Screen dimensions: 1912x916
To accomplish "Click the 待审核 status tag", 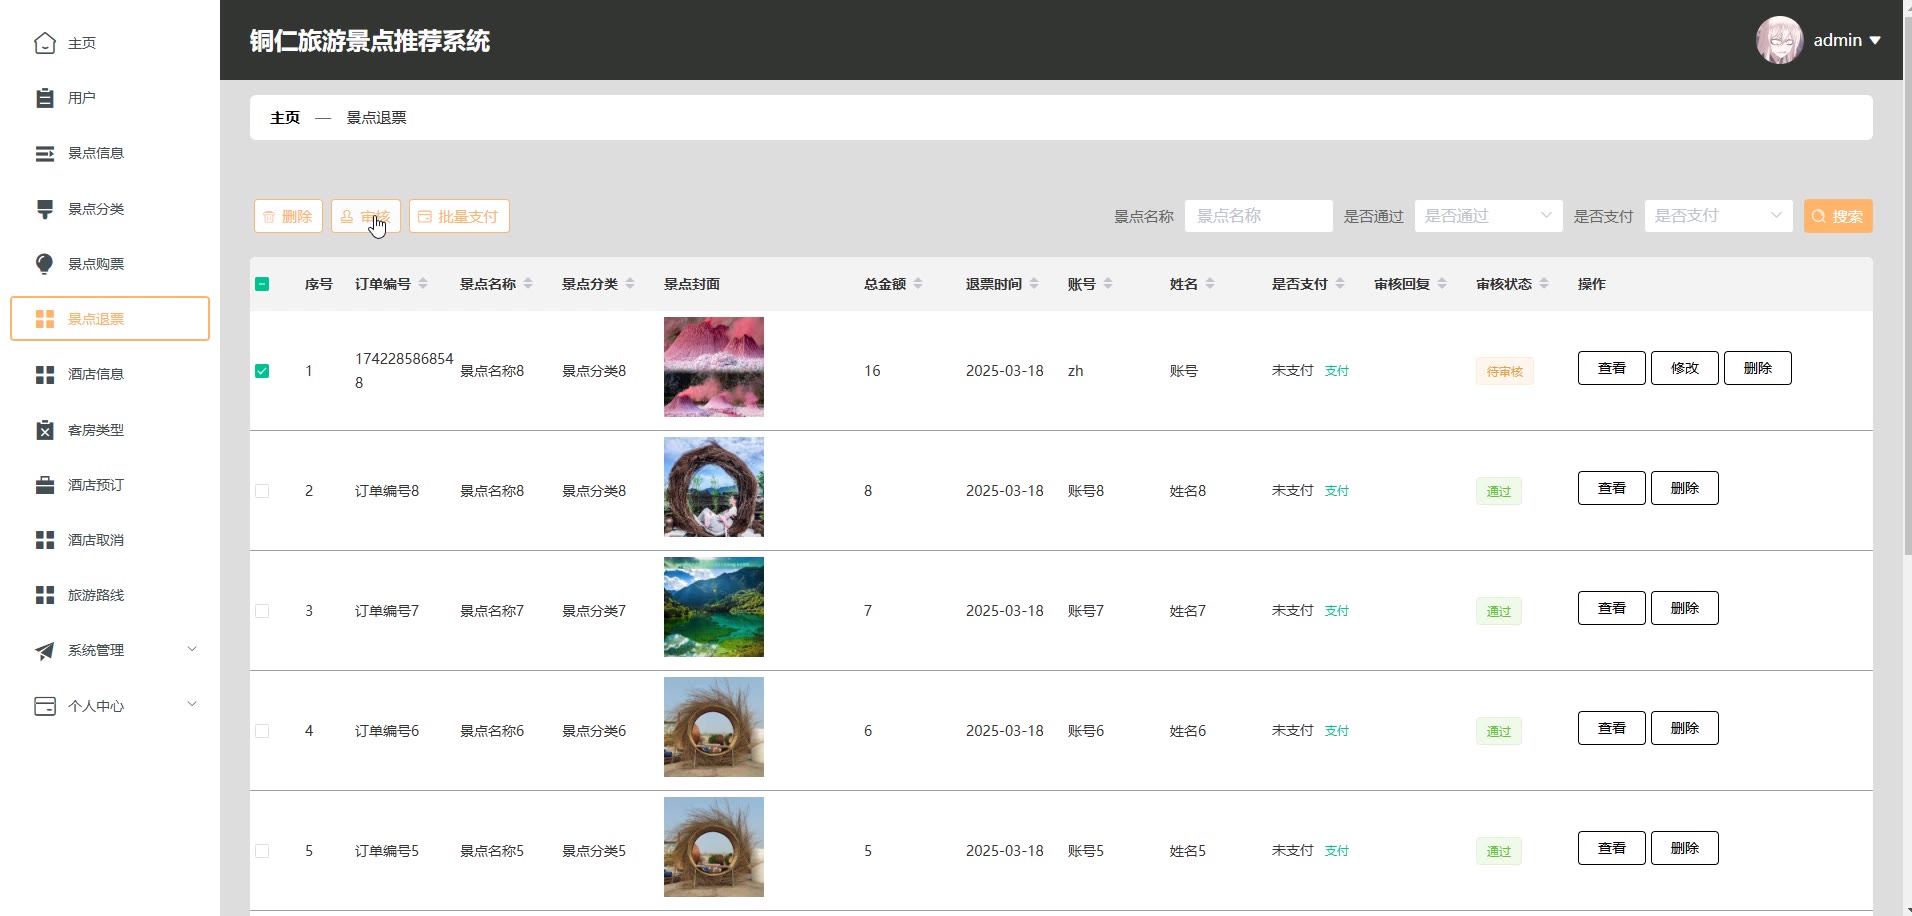I will (x=1505, y=372).
